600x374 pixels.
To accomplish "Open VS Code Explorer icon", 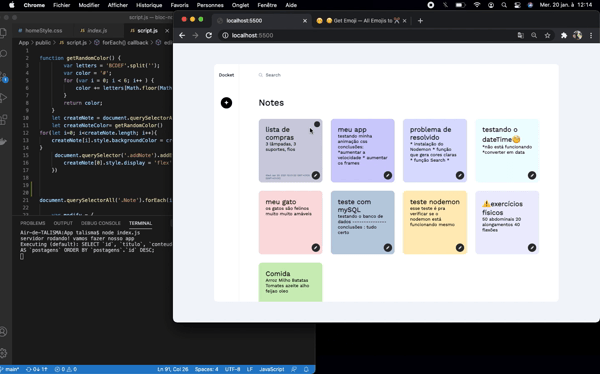I will point(3,32).
